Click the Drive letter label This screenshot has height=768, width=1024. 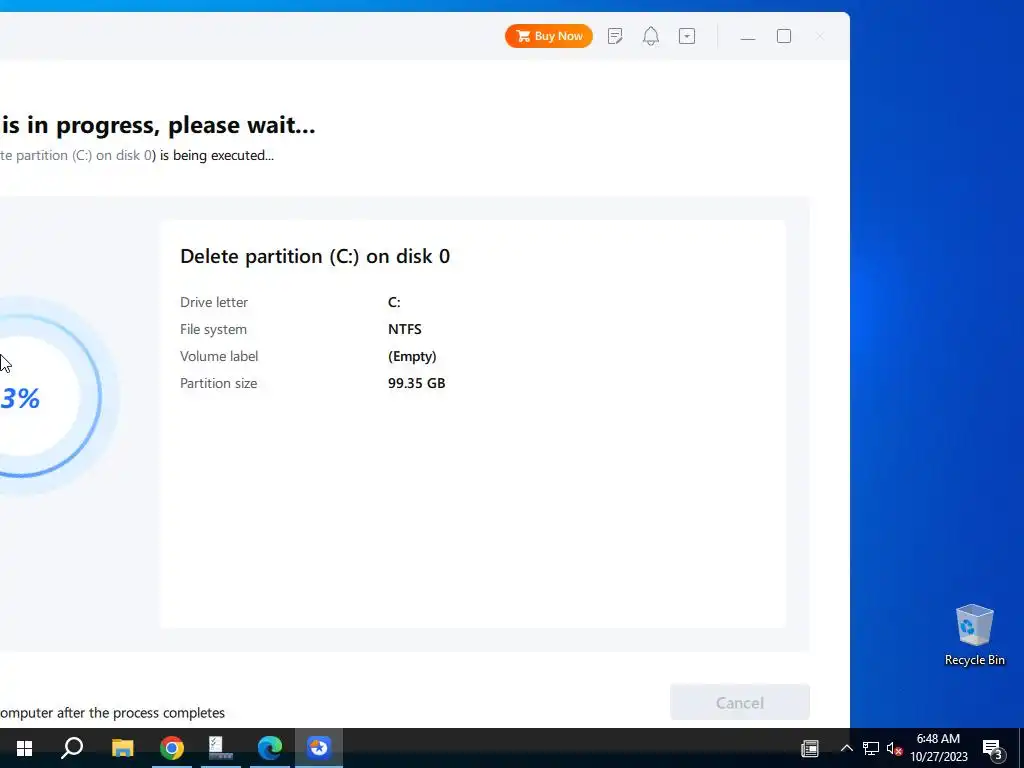click(214, 302)
